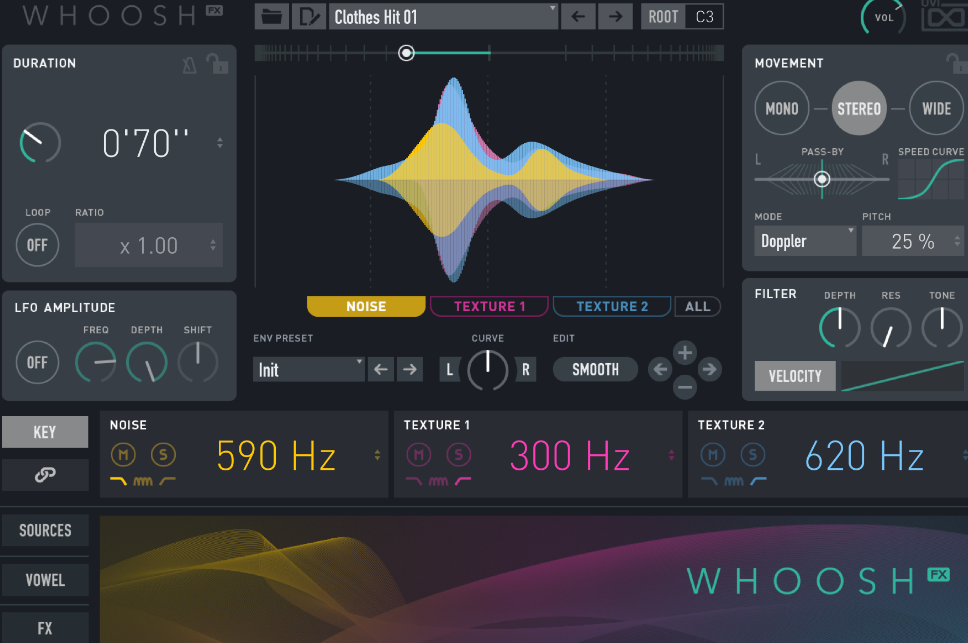Image resolution: width=968 pixels, height=643 pixels.
Task: Open the VOWEL page
Action: click(45, 580)
